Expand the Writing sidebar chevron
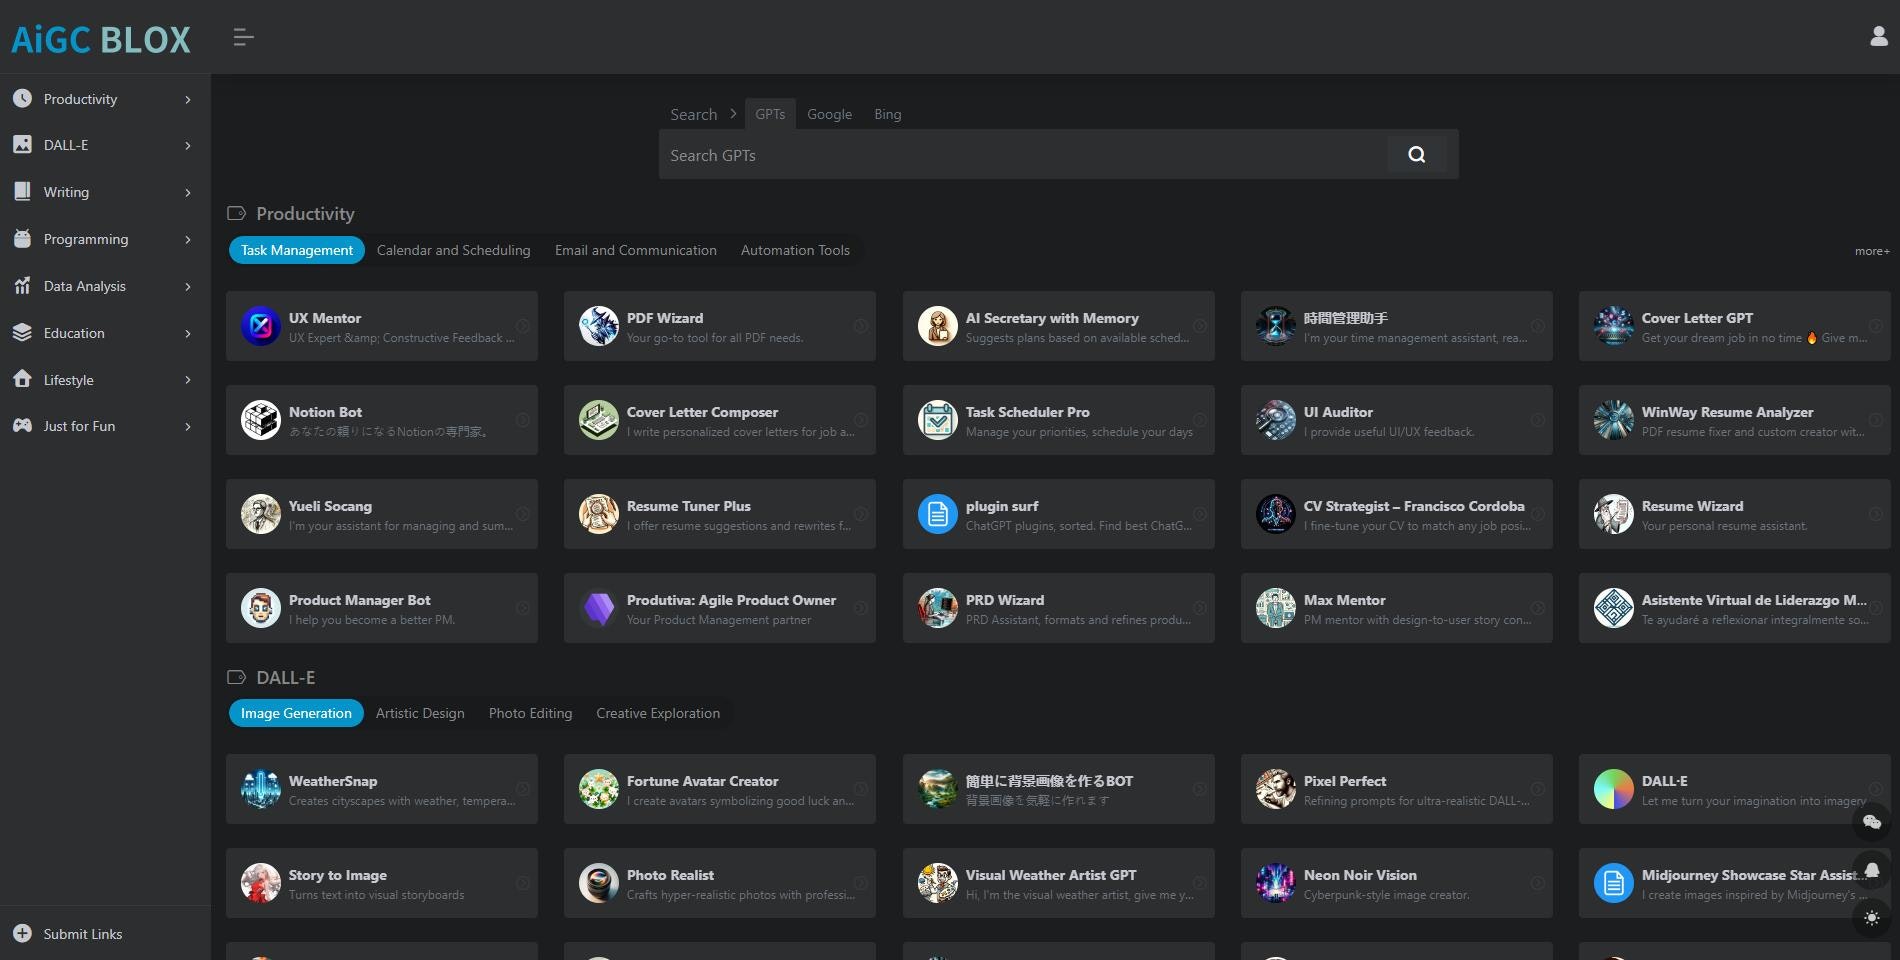The width and height of the screenshot is (1900, 960). [x=188, y=192]
